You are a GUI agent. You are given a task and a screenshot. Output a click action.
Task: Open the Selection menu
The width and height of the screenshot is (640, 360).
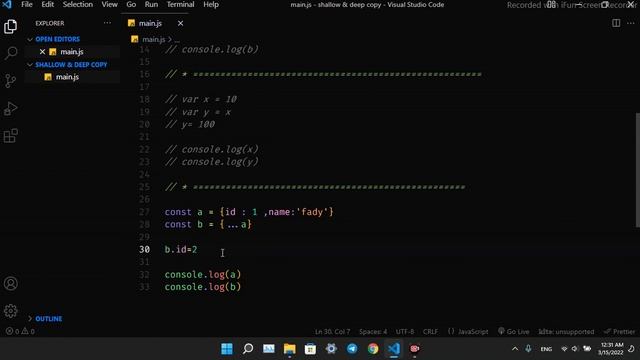pos(78,4)
